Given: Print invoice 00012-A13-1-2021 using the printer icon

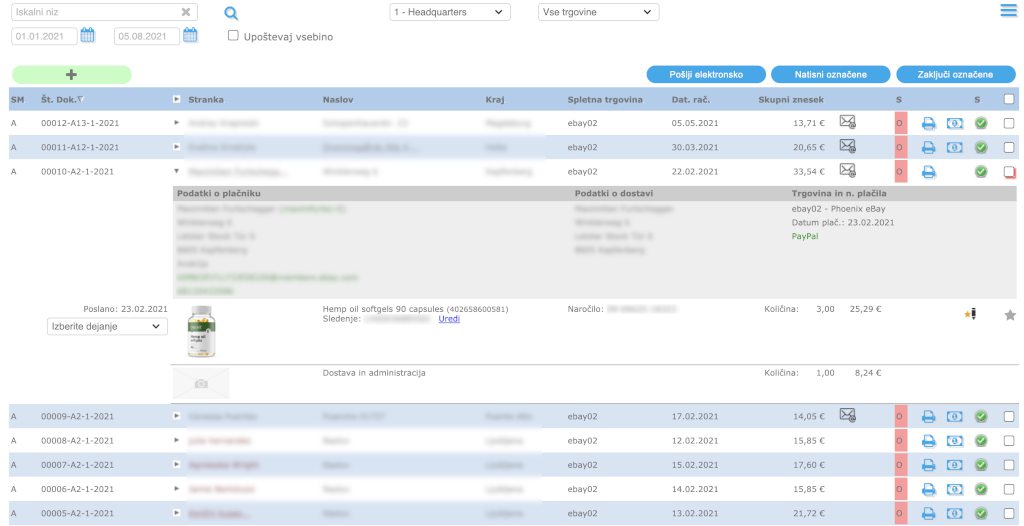Looking at the screenshot, I should coord(929,123).
